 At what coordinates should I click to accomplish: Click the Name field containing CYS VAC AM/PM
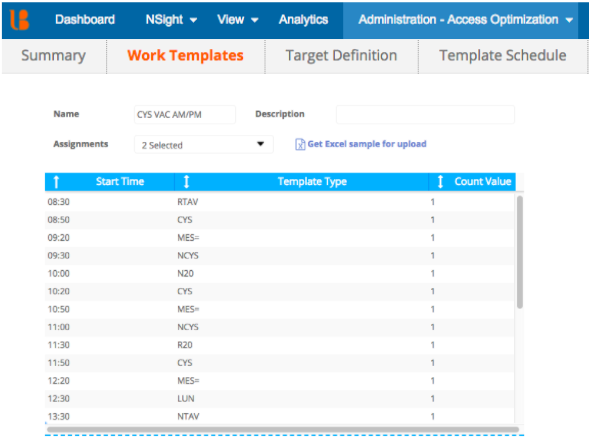[185, 115]
